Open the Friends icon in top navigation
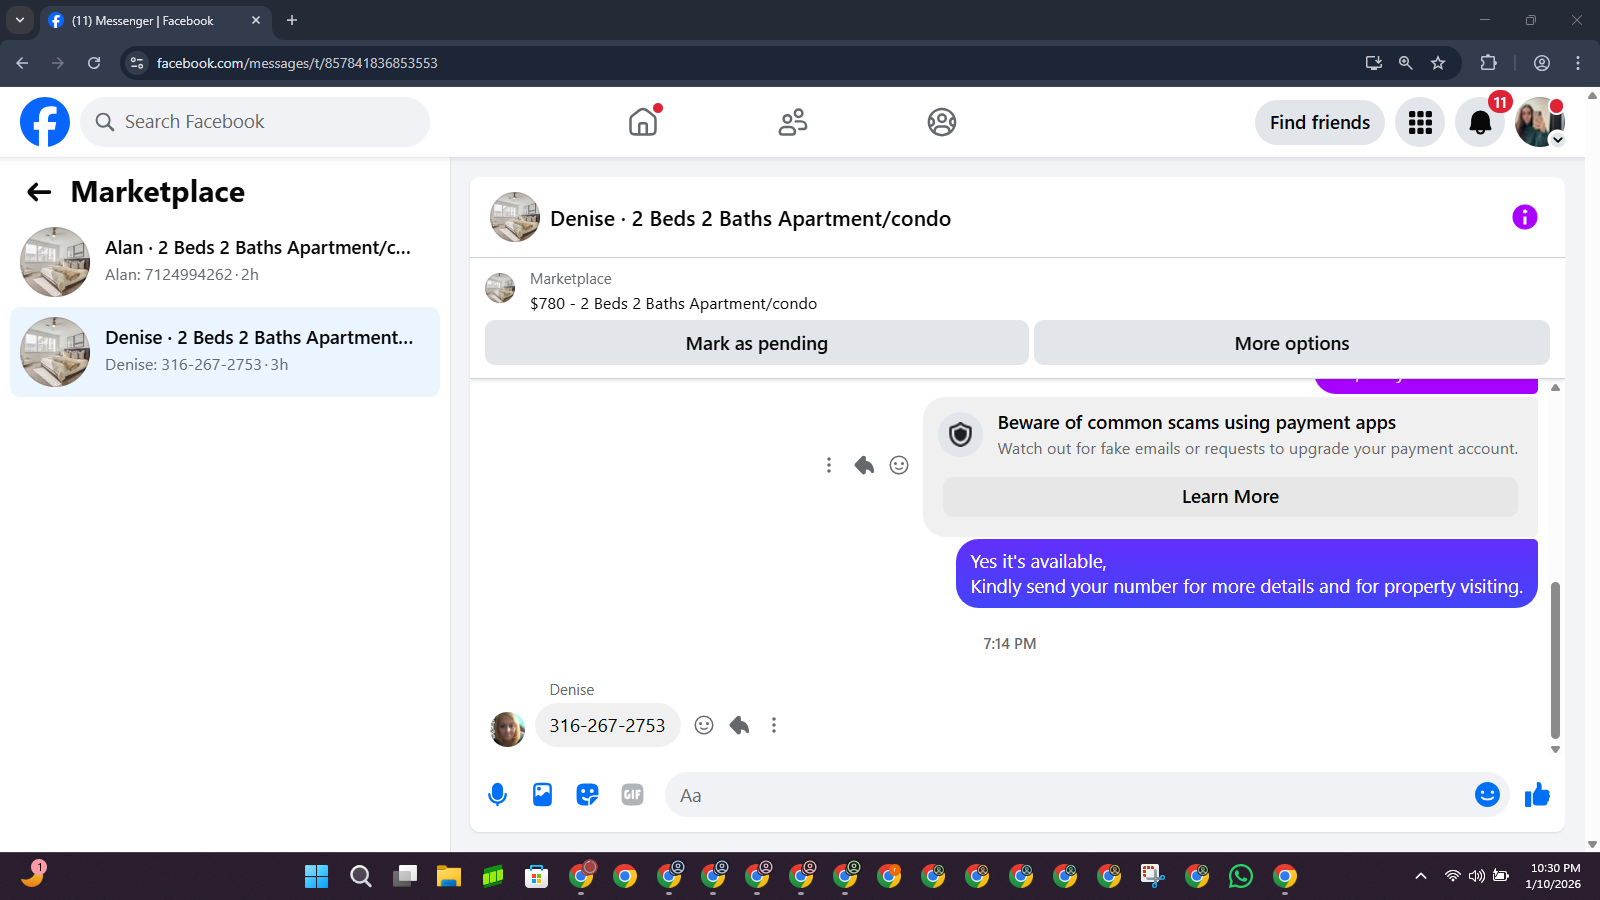The width and height of the screenshot is (1600, 900). [x=793, y=122]
